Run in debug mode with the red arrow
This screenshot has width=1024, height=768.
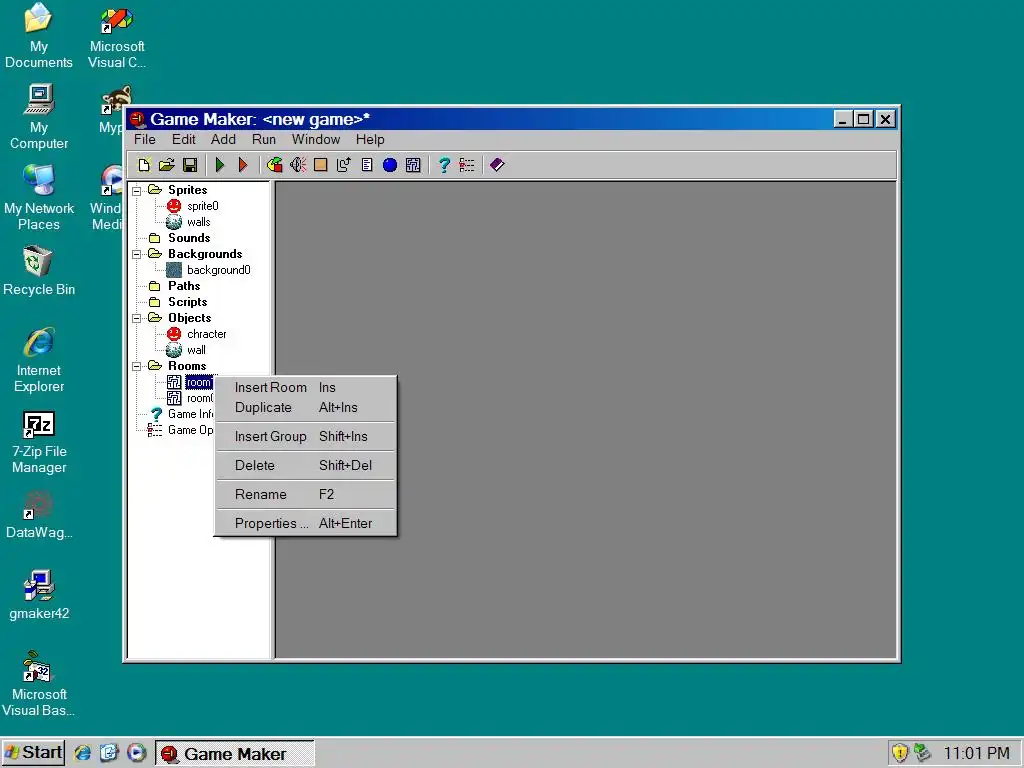pyautogui.click(x=243, y=165)
